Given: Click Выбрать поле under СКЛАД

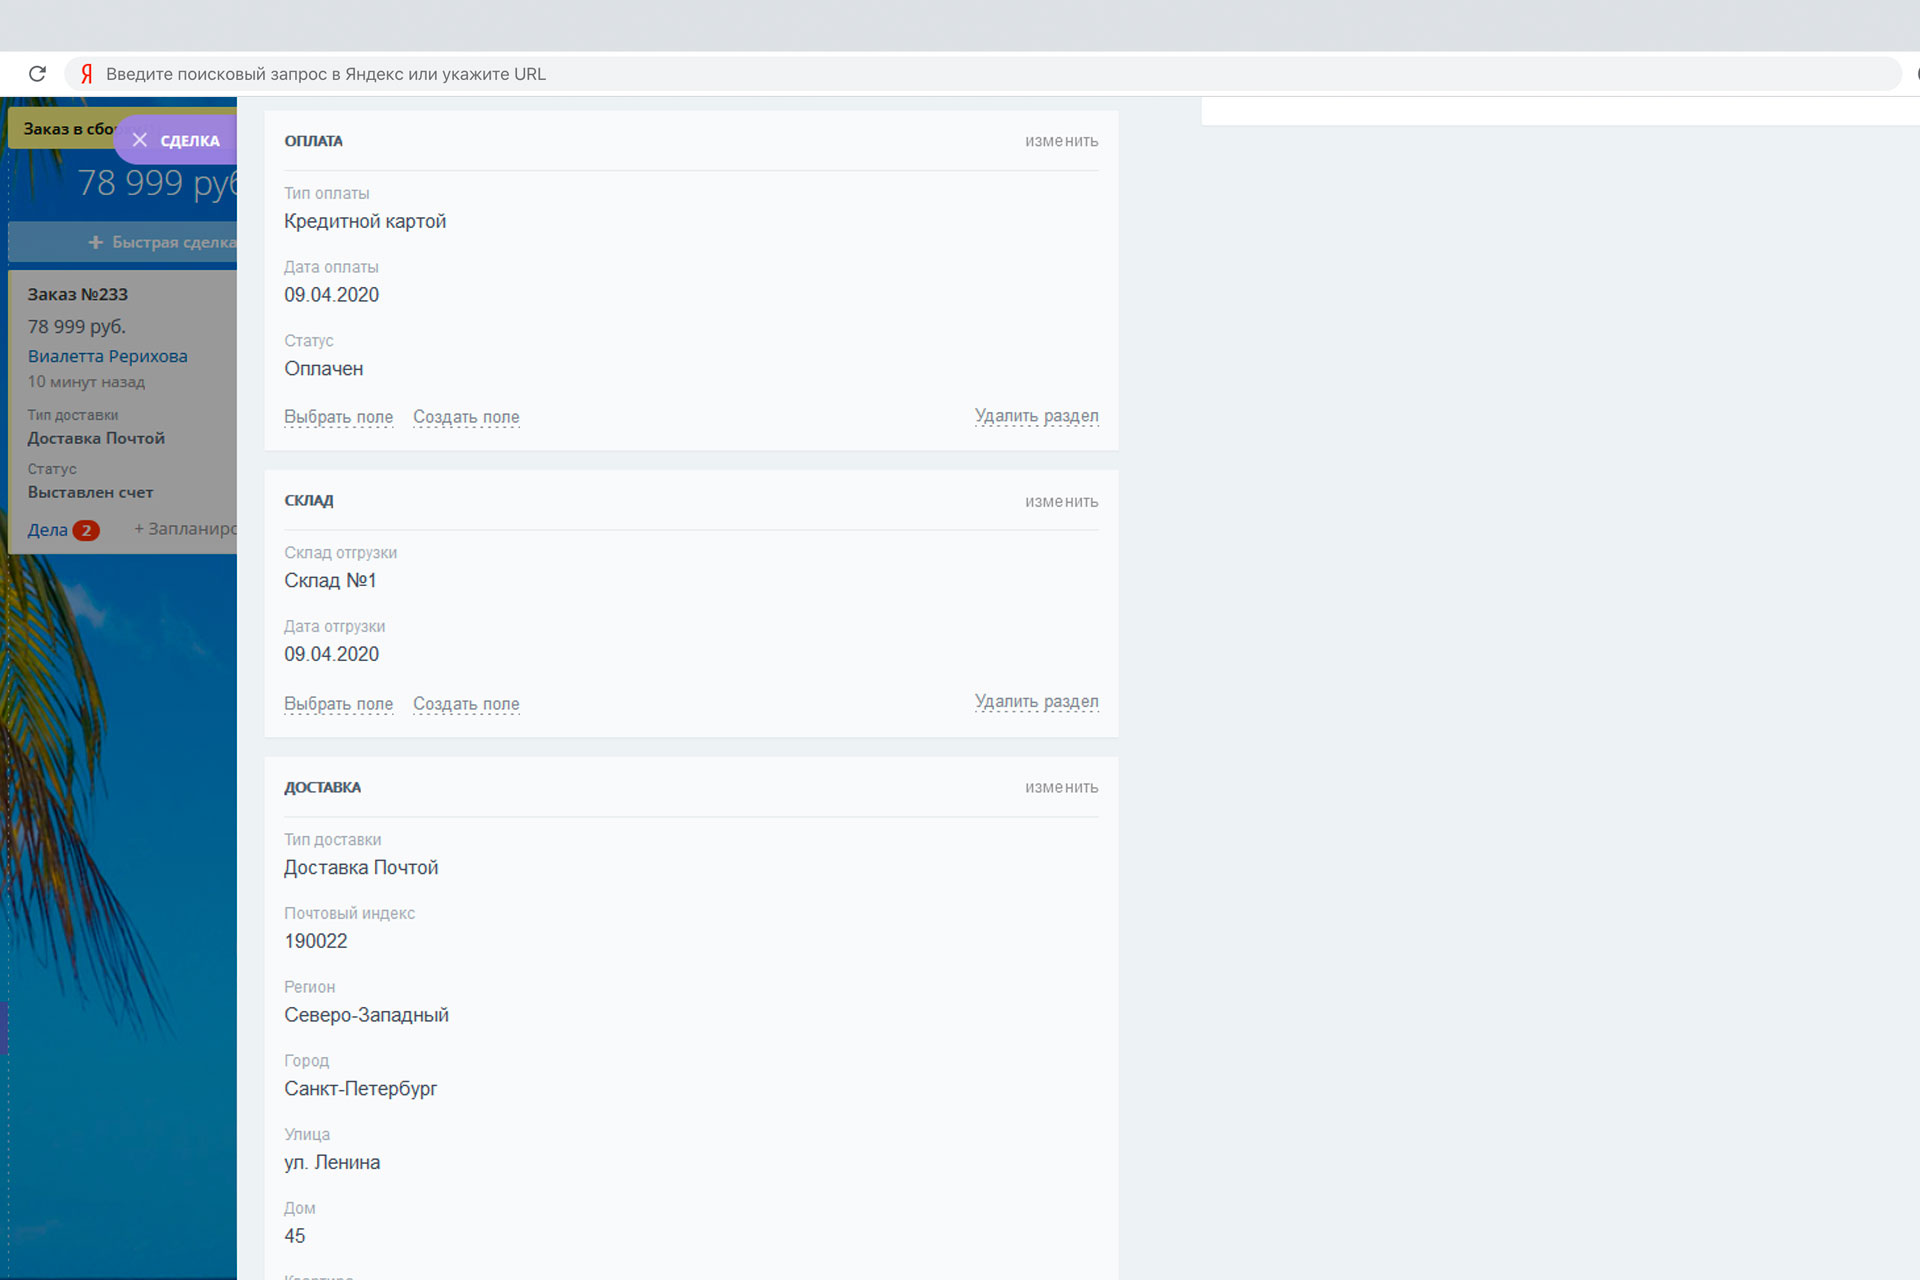Looking at the screenshot, I should (x=338, y=704).
